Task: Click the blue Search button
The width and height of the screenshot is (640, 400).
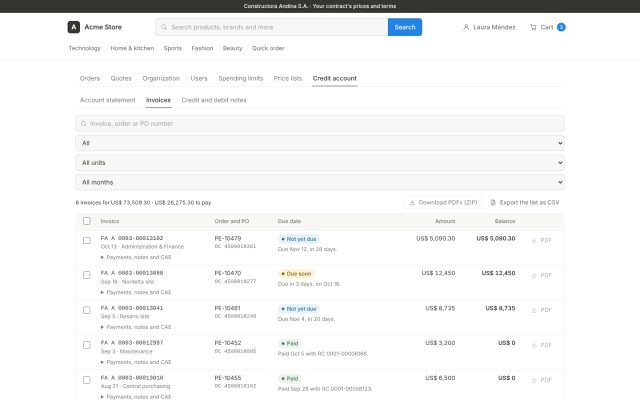Action: (x=405, y=27)
